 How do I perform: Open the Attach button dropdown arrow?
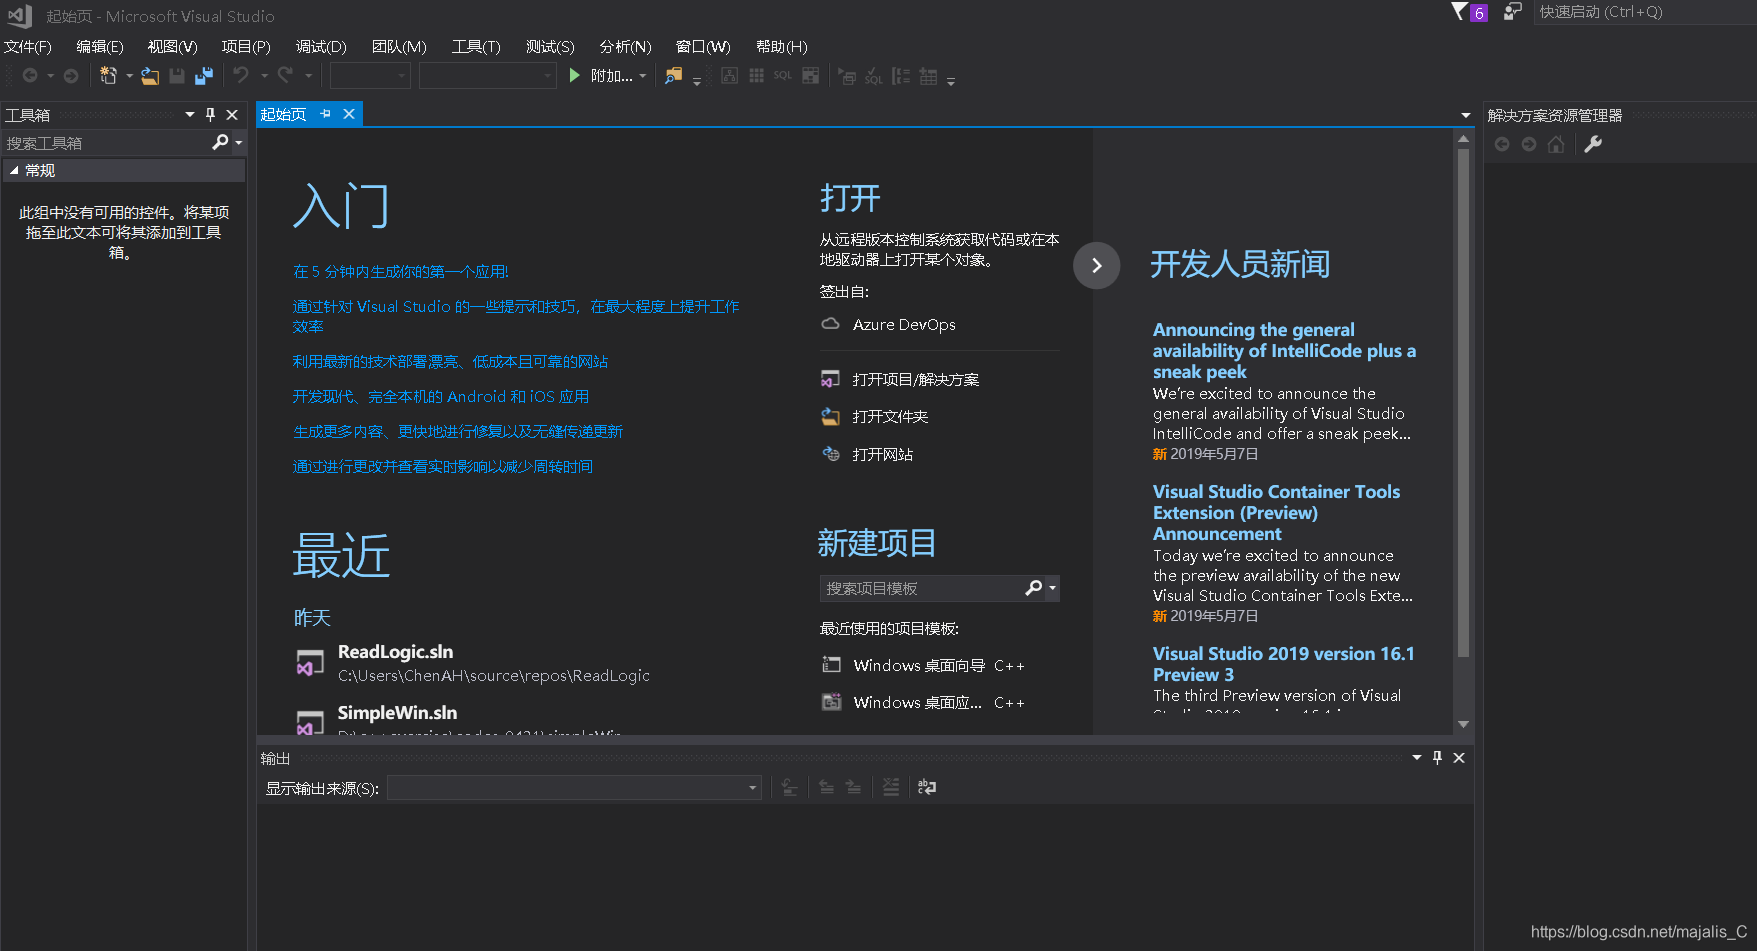click(x=643, y=76)
